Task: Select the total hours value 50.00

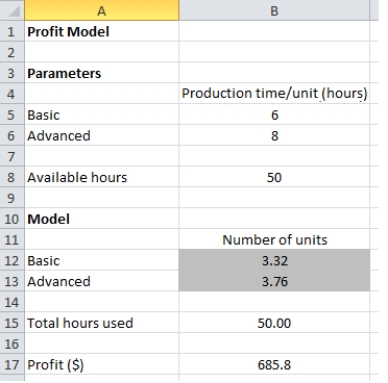Action: tap(274, 323)
